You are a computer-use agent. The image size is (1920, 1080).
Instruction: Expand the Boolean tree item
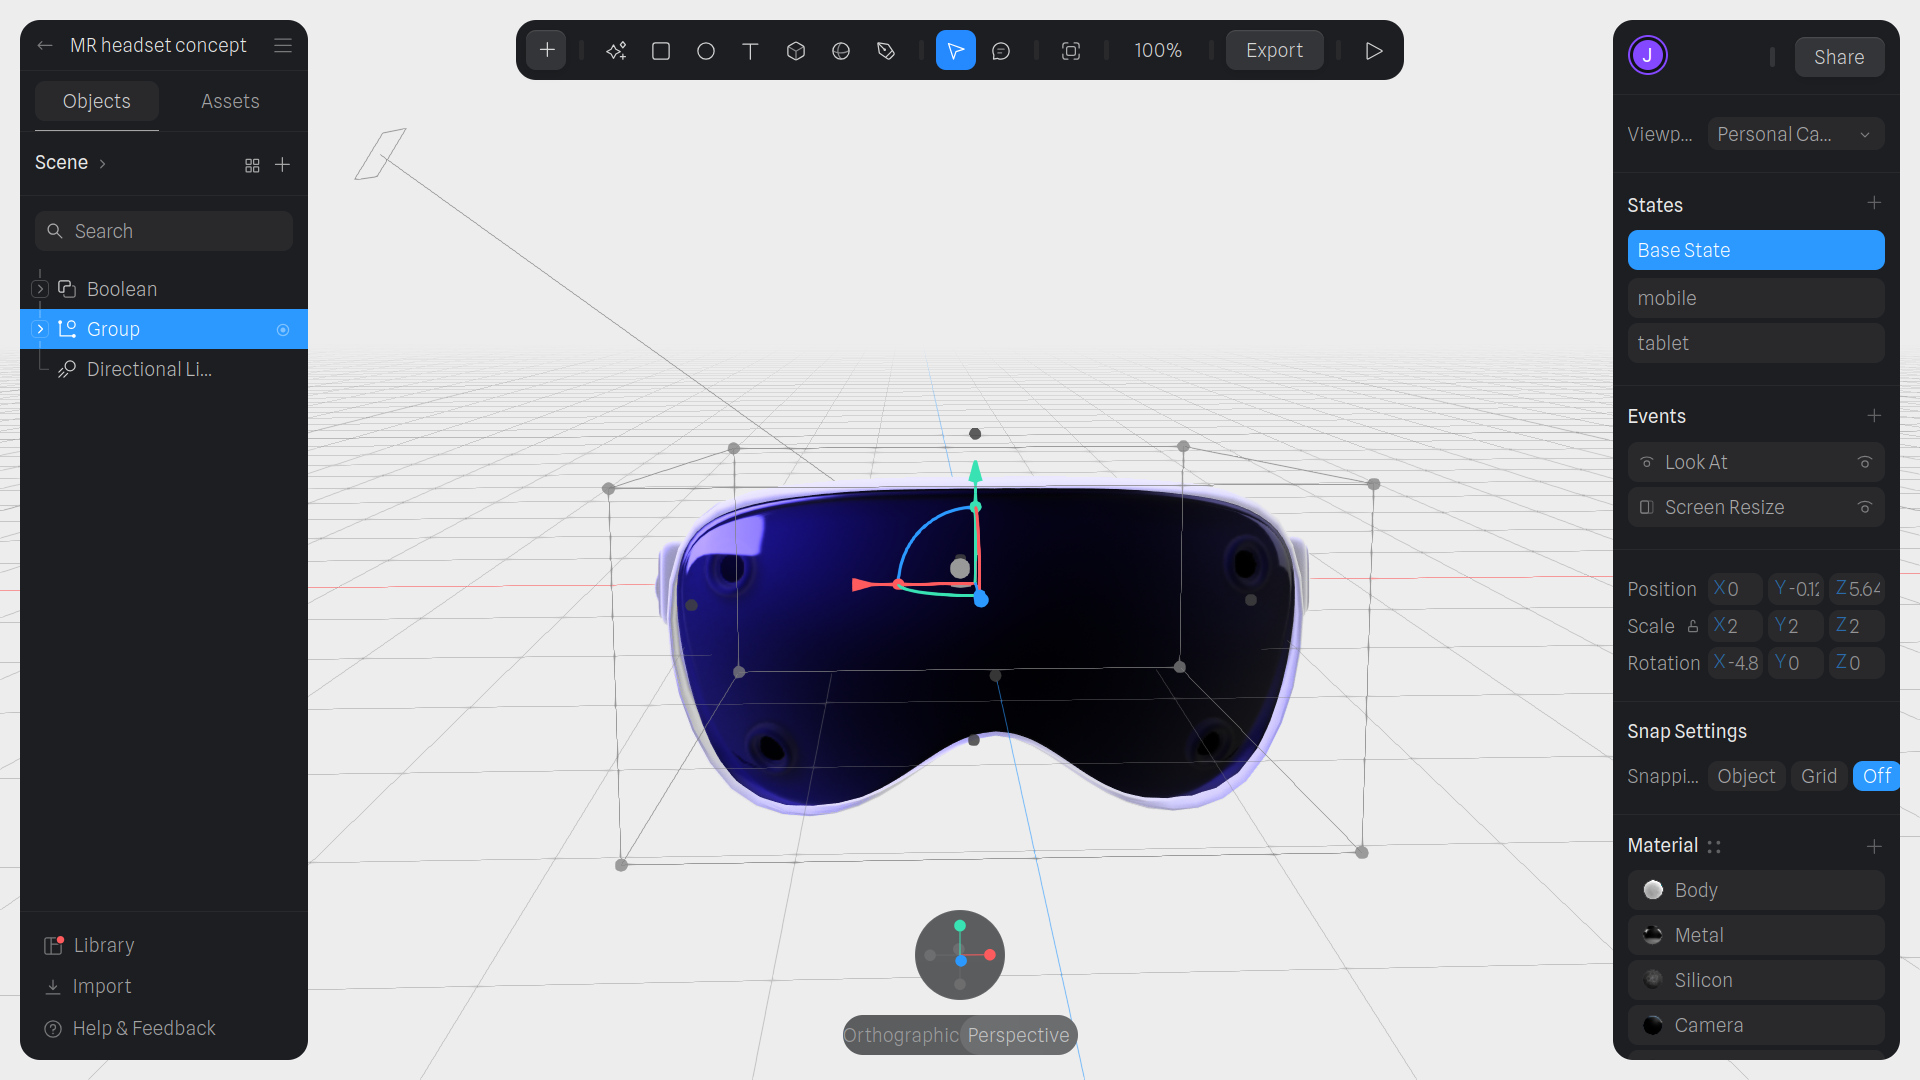click(40, 289)
